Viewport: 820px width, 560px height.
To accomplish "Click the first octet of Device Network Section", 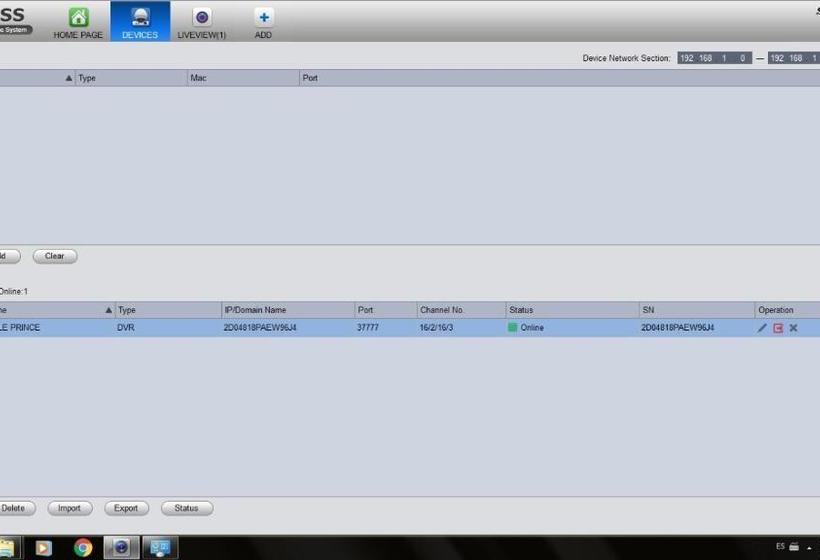I will [687, 58].
